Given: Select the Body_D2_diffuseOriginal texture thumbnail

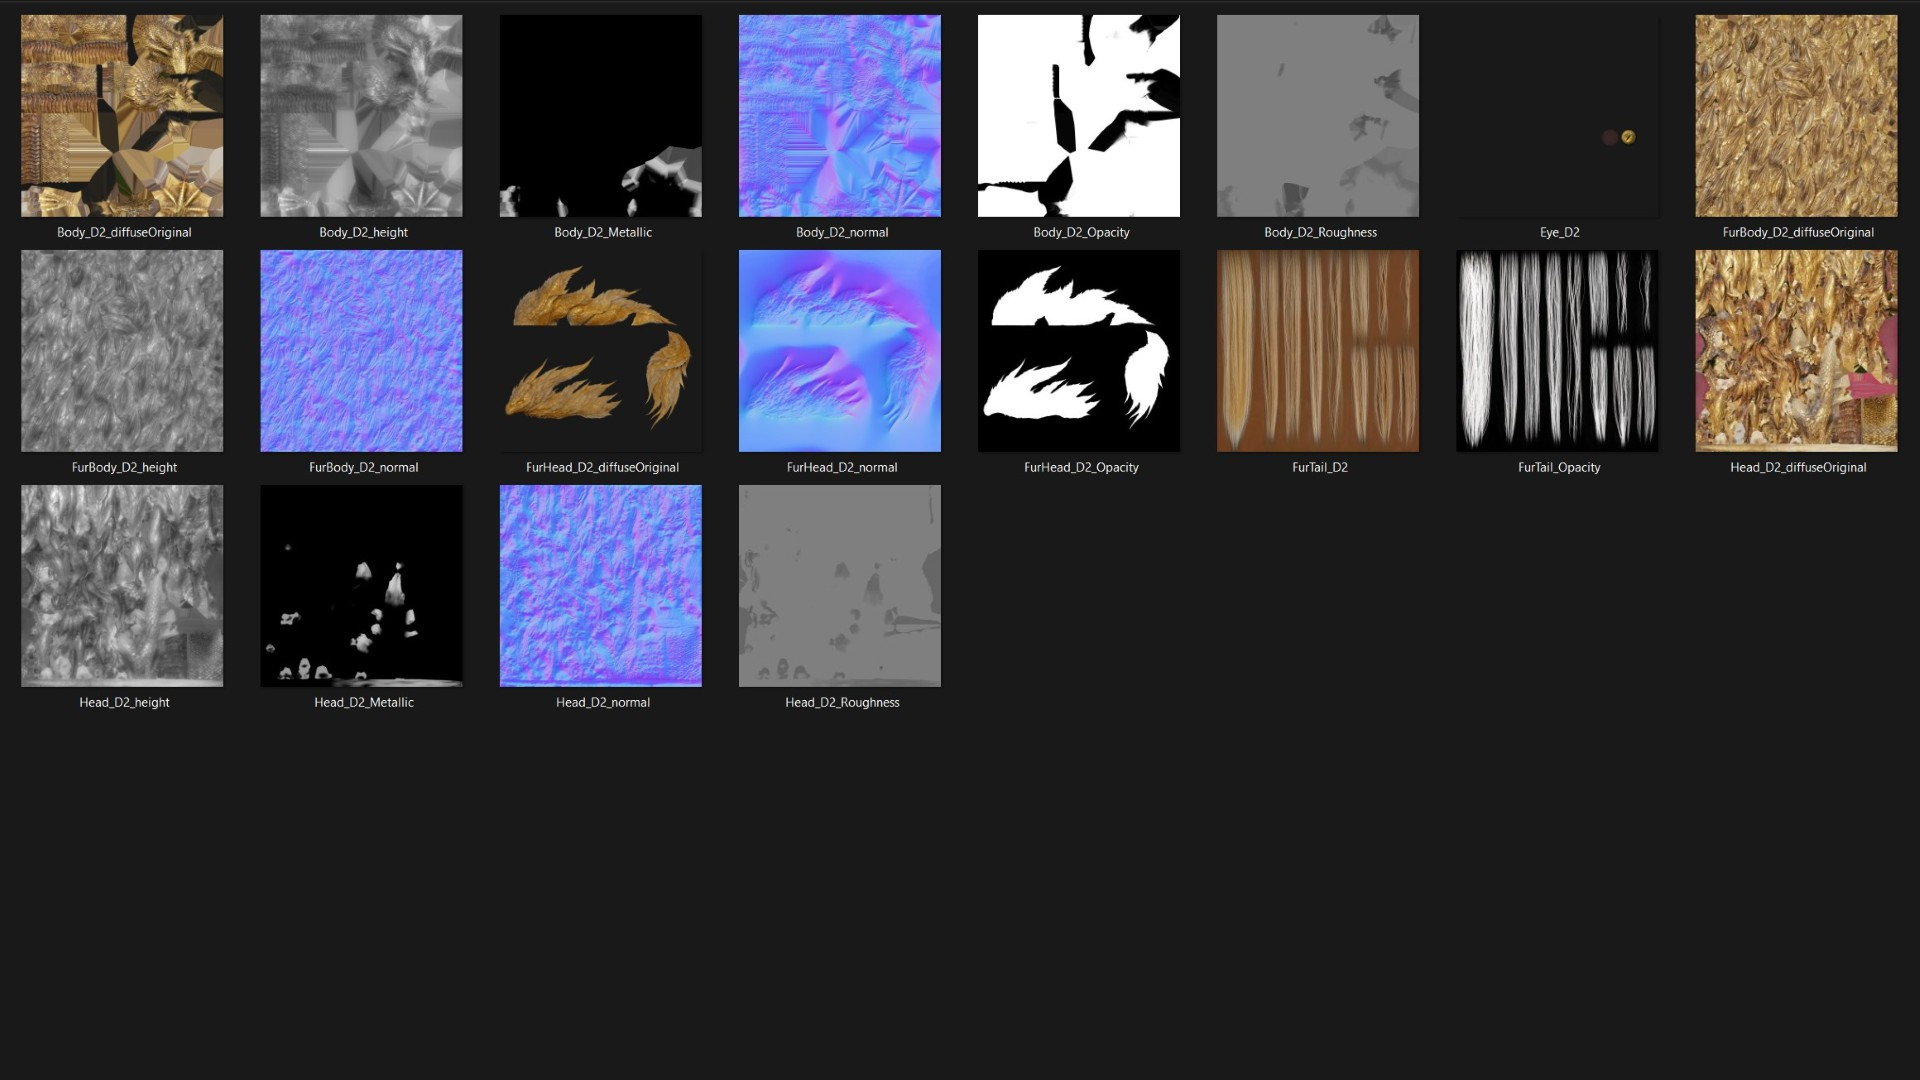Looking at the screenshot, I should point(122,116).
